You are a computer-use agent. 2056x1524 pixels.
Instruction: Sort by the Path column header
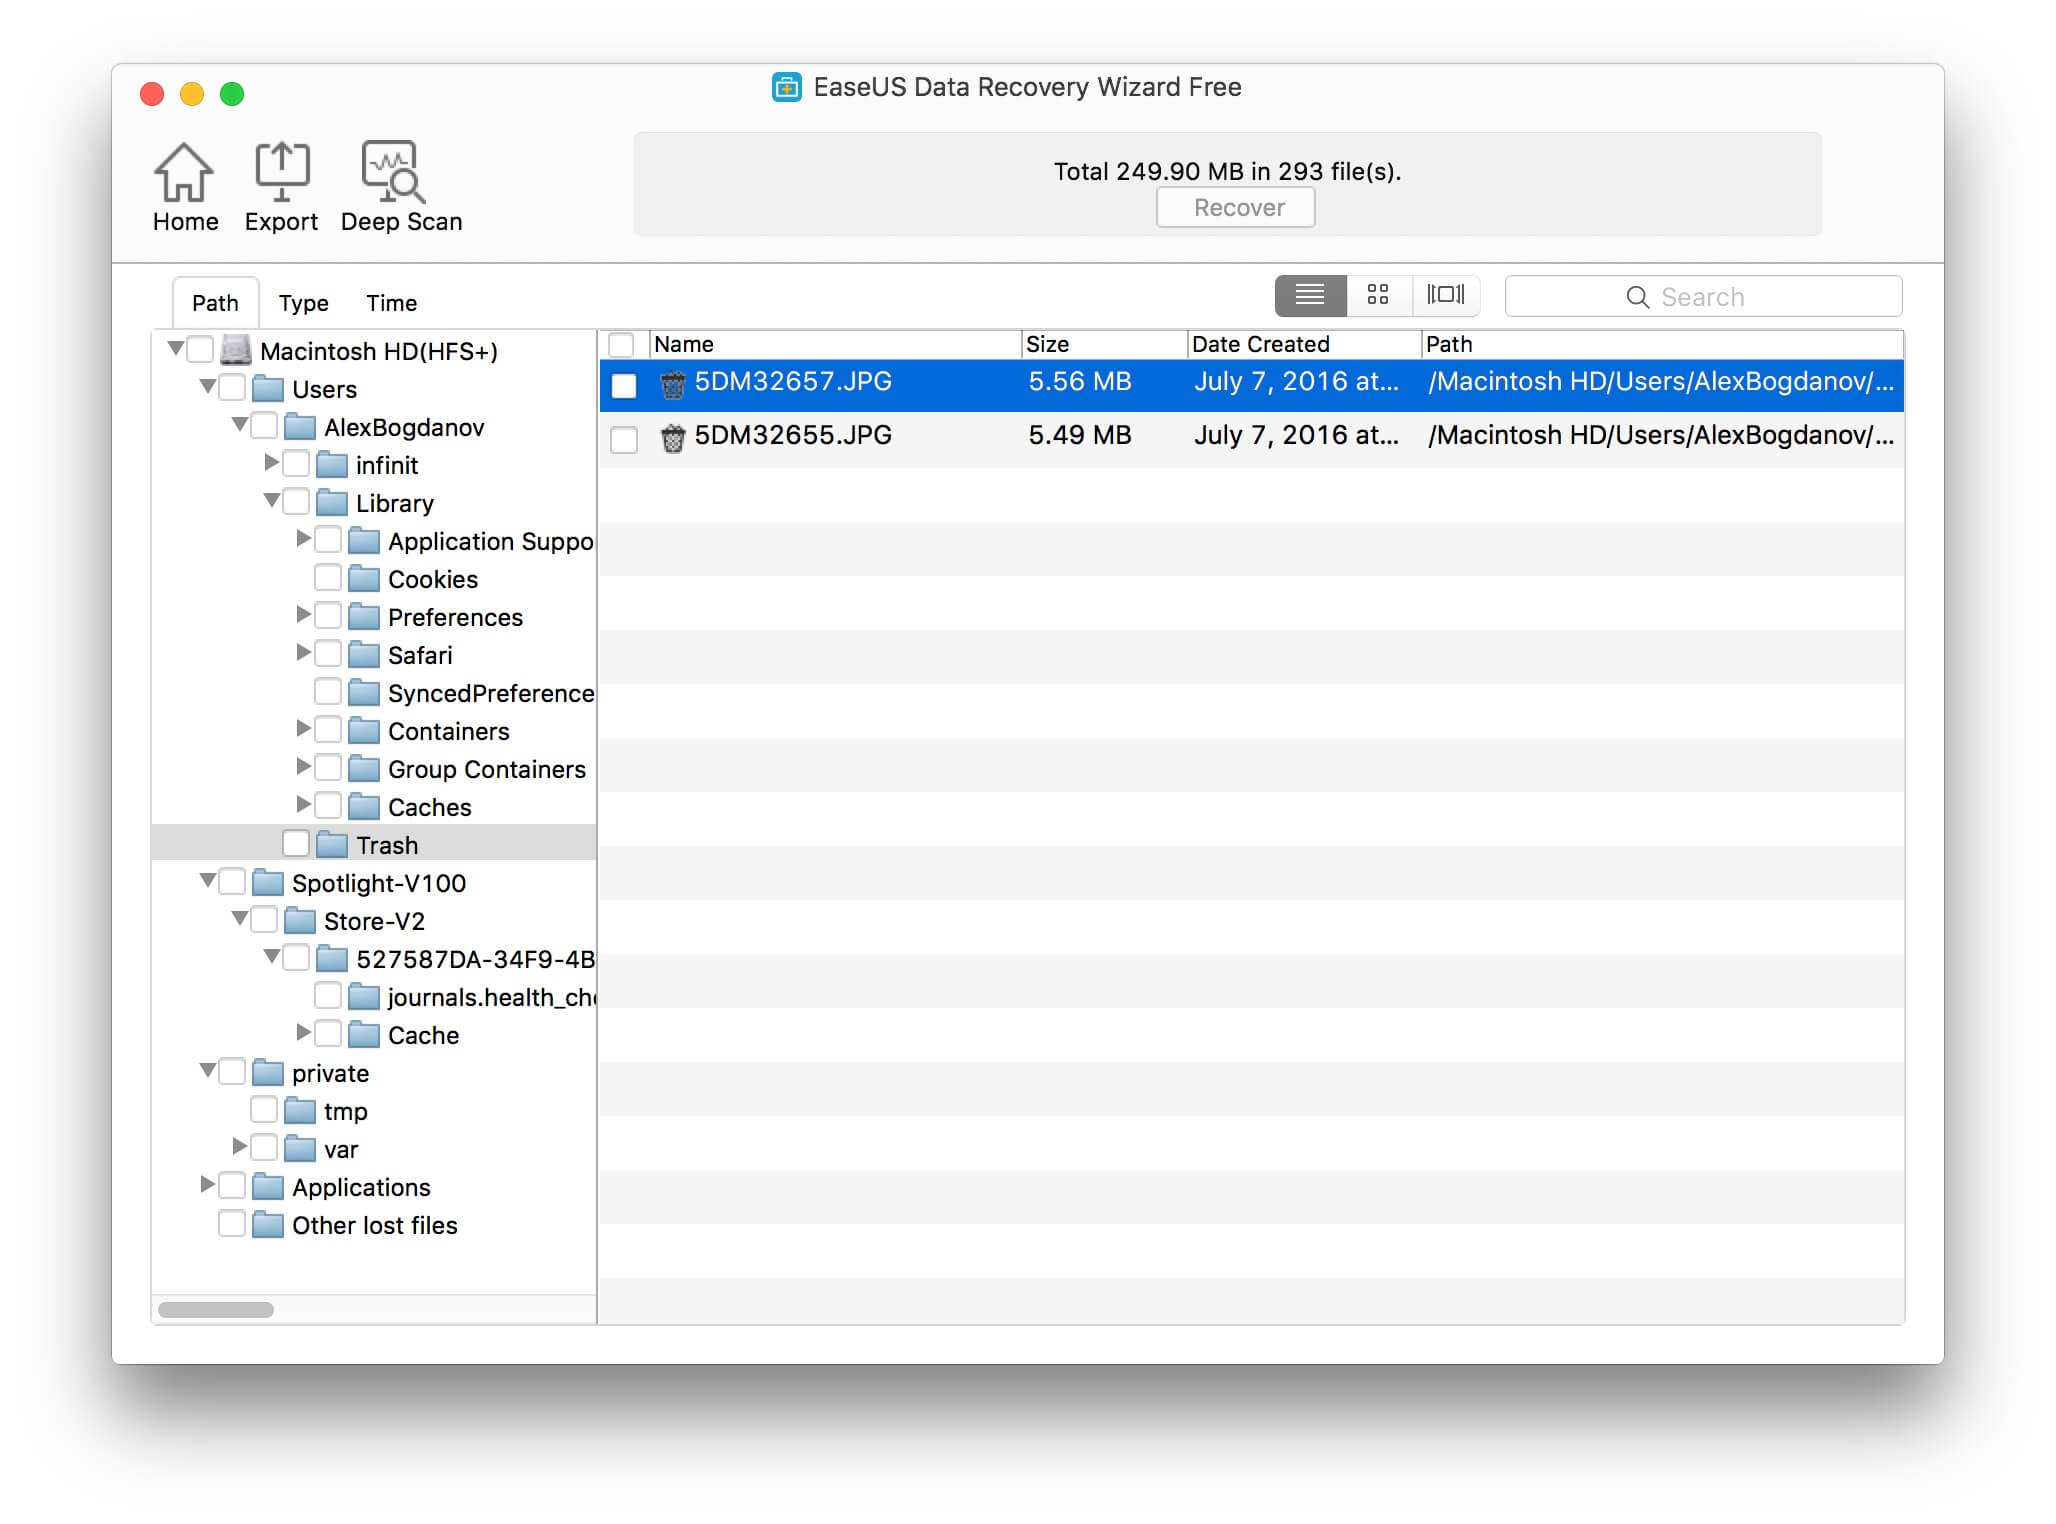tap(1662, 344)
